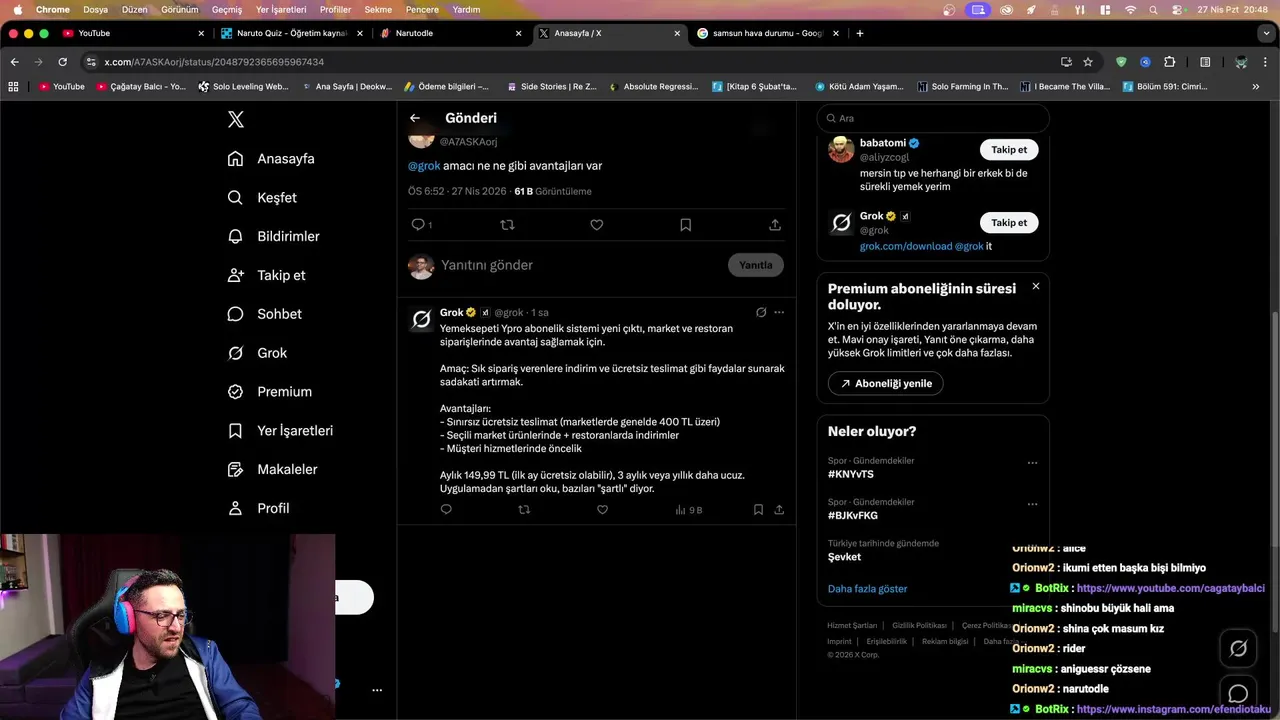Repost the main post
The height and width of the screenshot is (720, 1280).
[507, 225]
